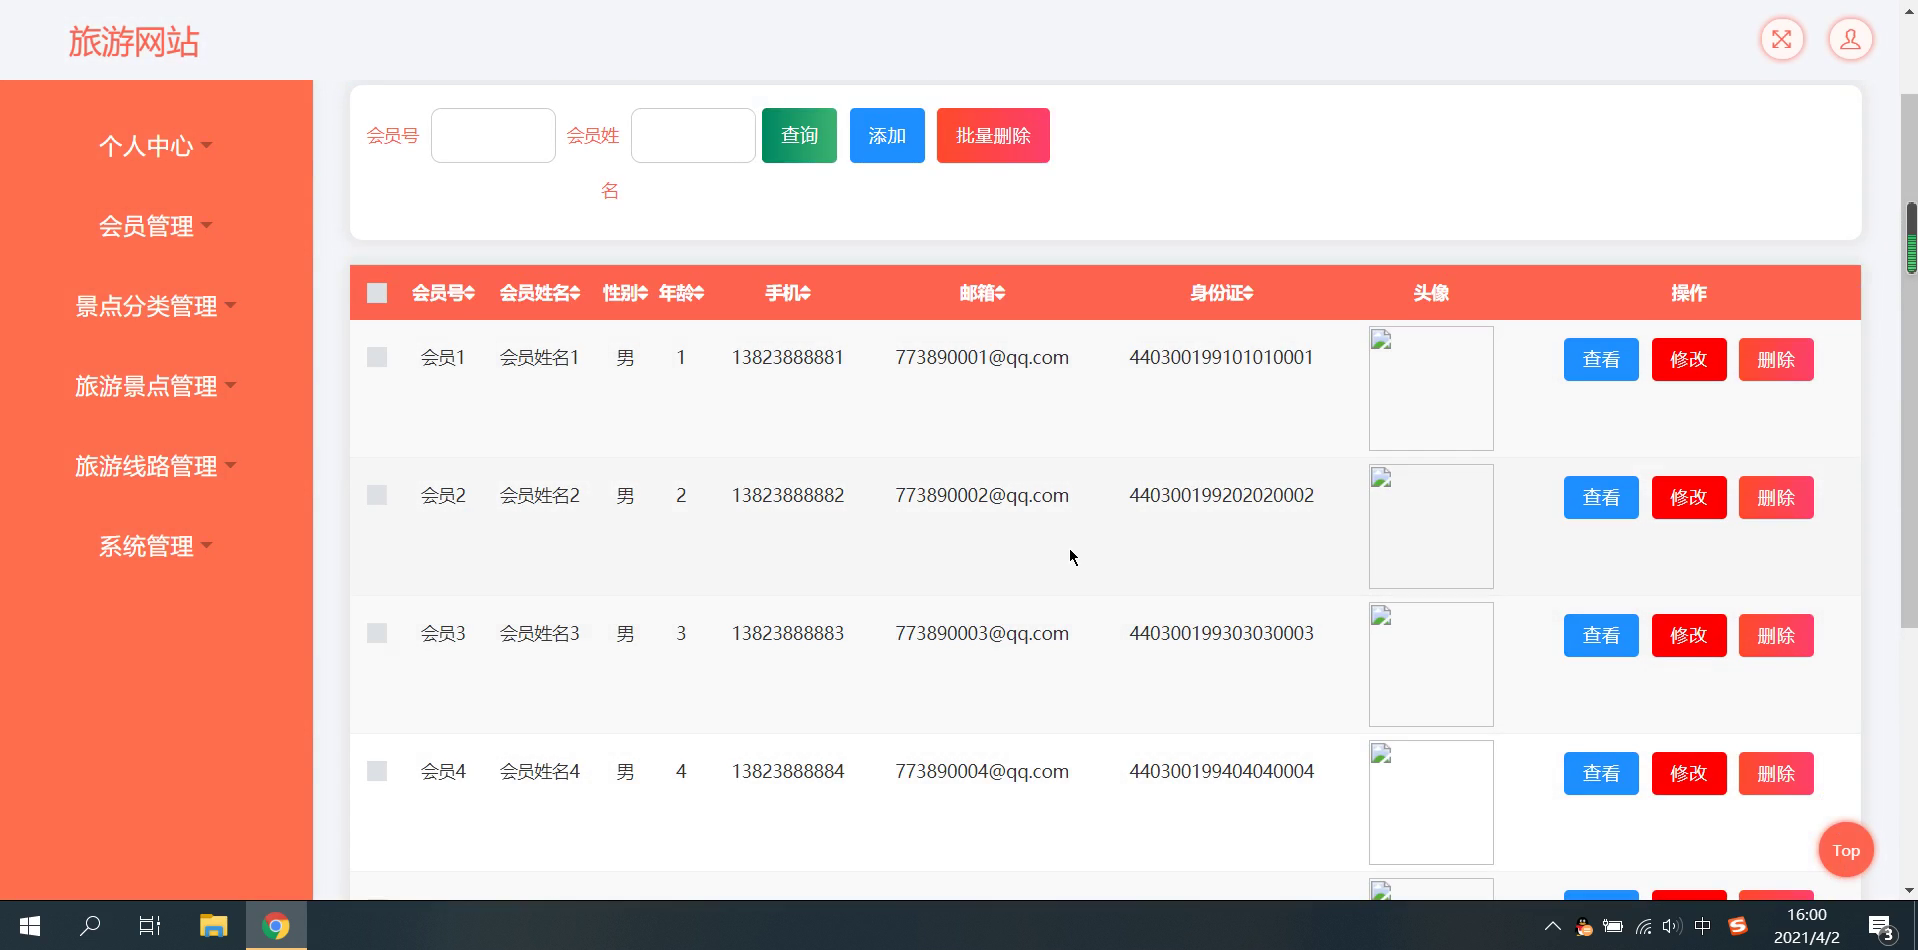Expand 旅游景点管理 sidebar menu
The width and height of the screenshot is (1918, 950).
point(155,386)
